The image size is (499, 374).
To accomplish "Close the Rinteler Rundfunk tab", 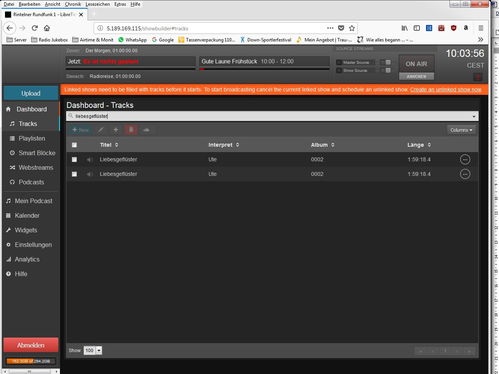I will pos(81,15).
